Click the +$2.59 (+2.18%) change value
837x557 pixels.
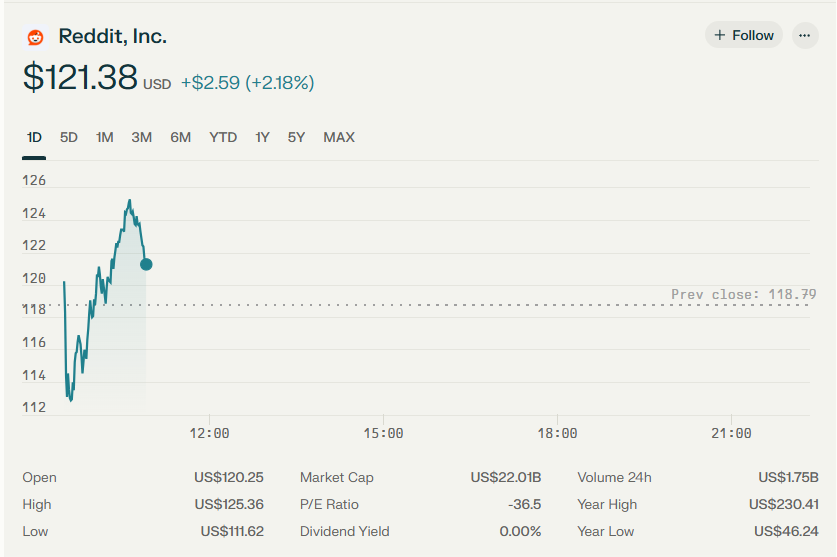point(248,83)
